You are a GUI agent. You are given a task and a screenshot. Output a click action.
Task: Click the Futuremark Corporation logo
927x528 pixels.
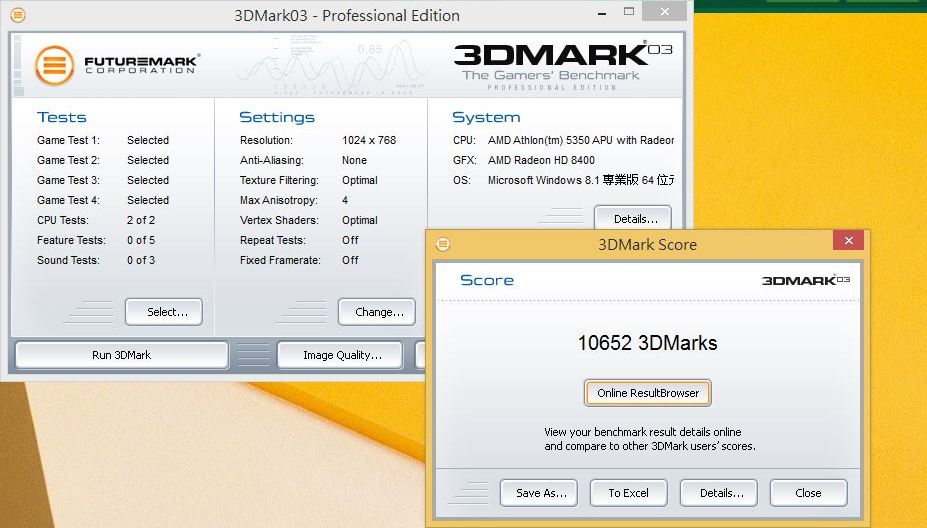[x=118, y=66]
